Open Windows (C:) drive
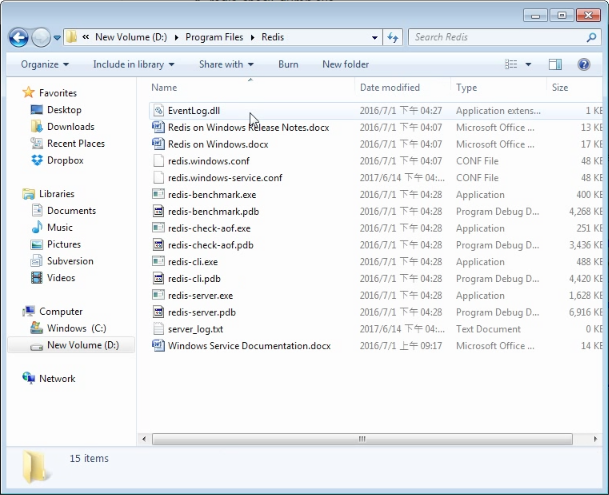The width and height of the screenshot is (609, 495). (77, 328)
